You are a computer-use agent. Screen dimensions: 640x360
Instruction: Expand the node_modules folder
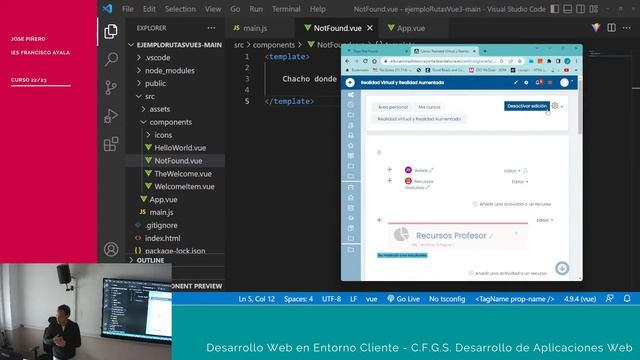pyautogui.click(x=139, y=70)
